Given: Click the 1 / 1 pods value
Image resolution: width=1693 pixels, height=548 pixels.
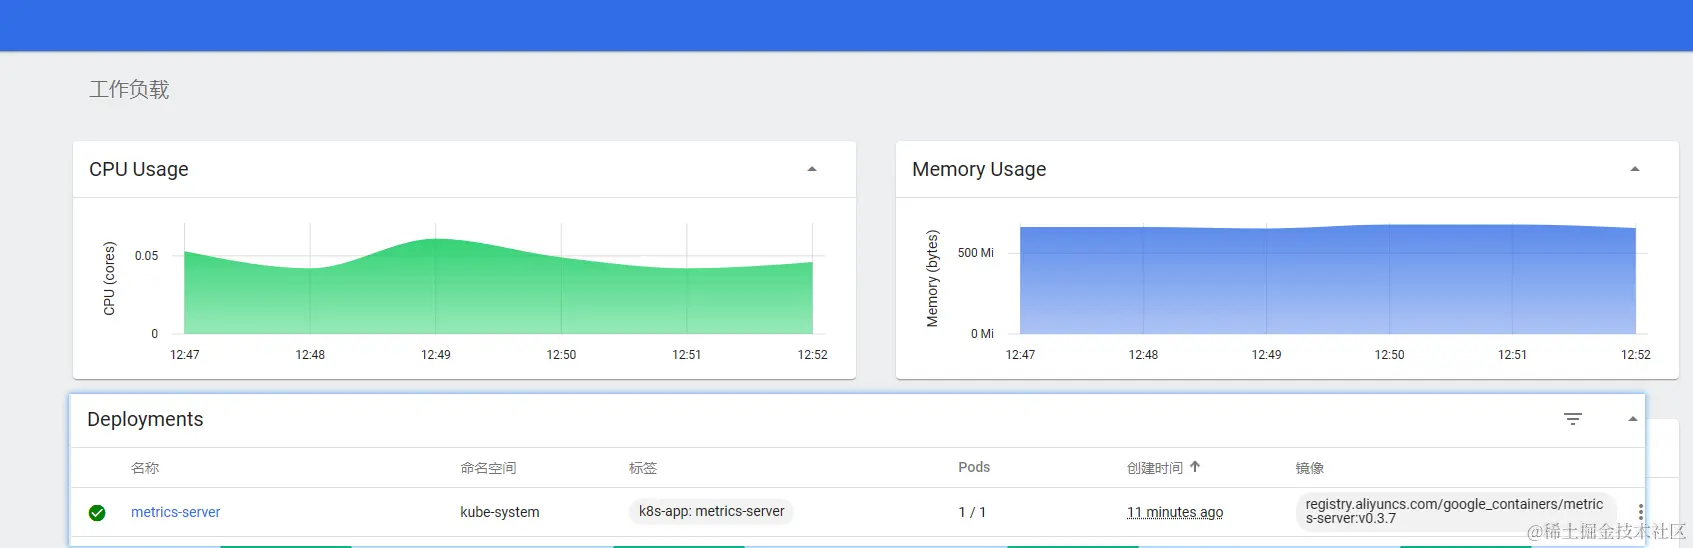Looking at the screenshot, I should click(x=972, y=512).
